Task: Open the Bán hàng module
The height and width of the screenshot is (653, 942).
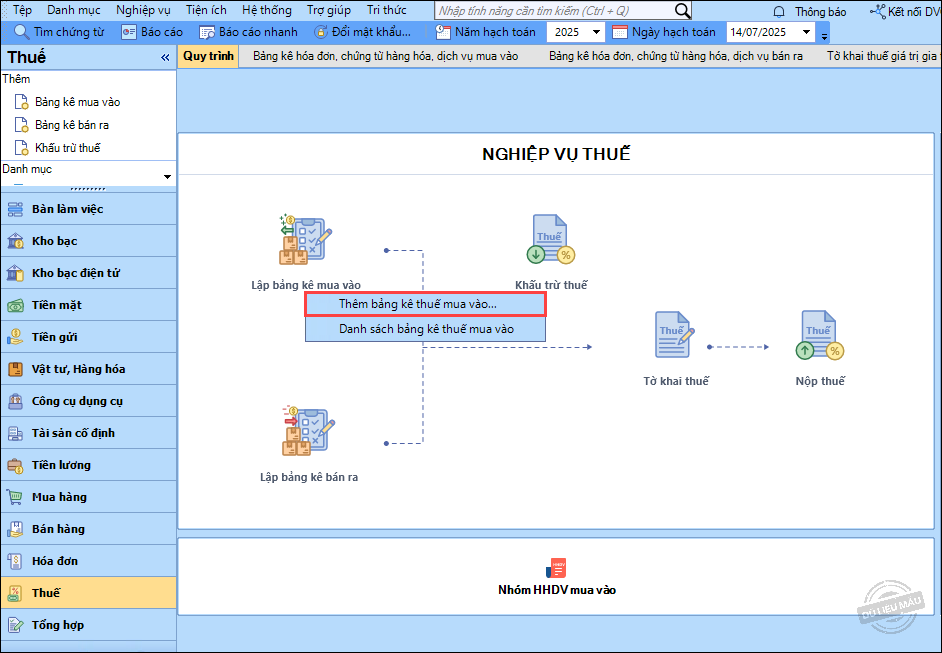Action: (x=88, y=529)
